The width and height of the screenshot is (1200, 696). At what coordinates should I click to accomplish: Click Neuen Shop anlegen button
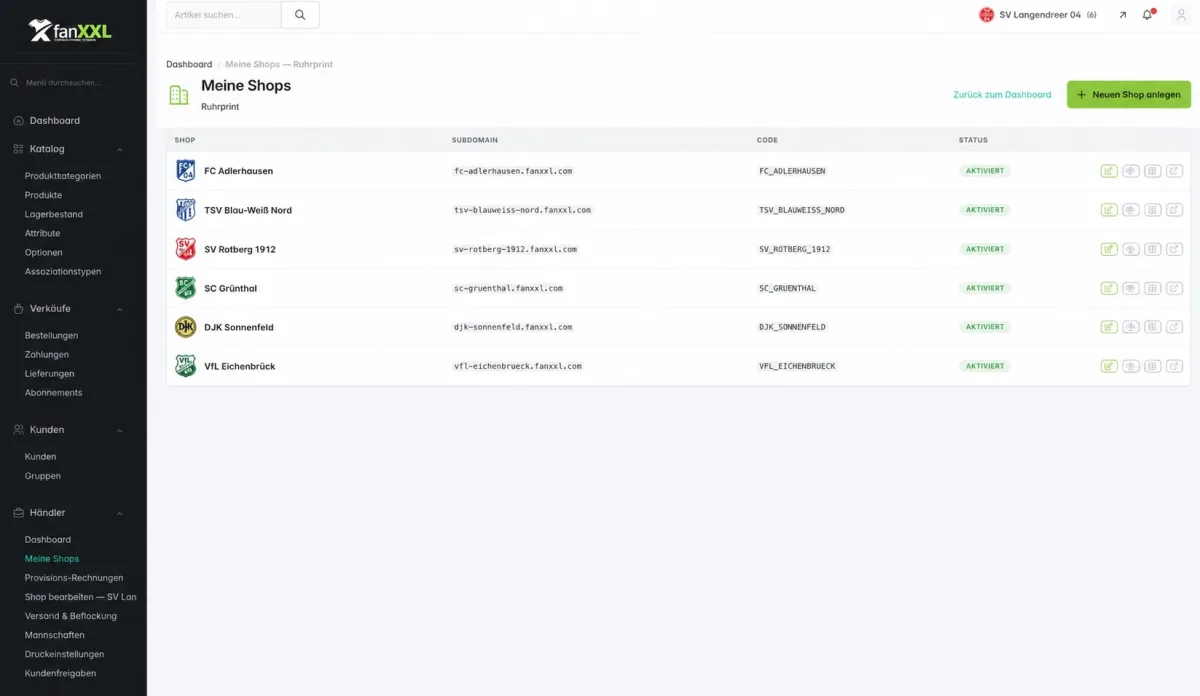tap(1129, 95)
